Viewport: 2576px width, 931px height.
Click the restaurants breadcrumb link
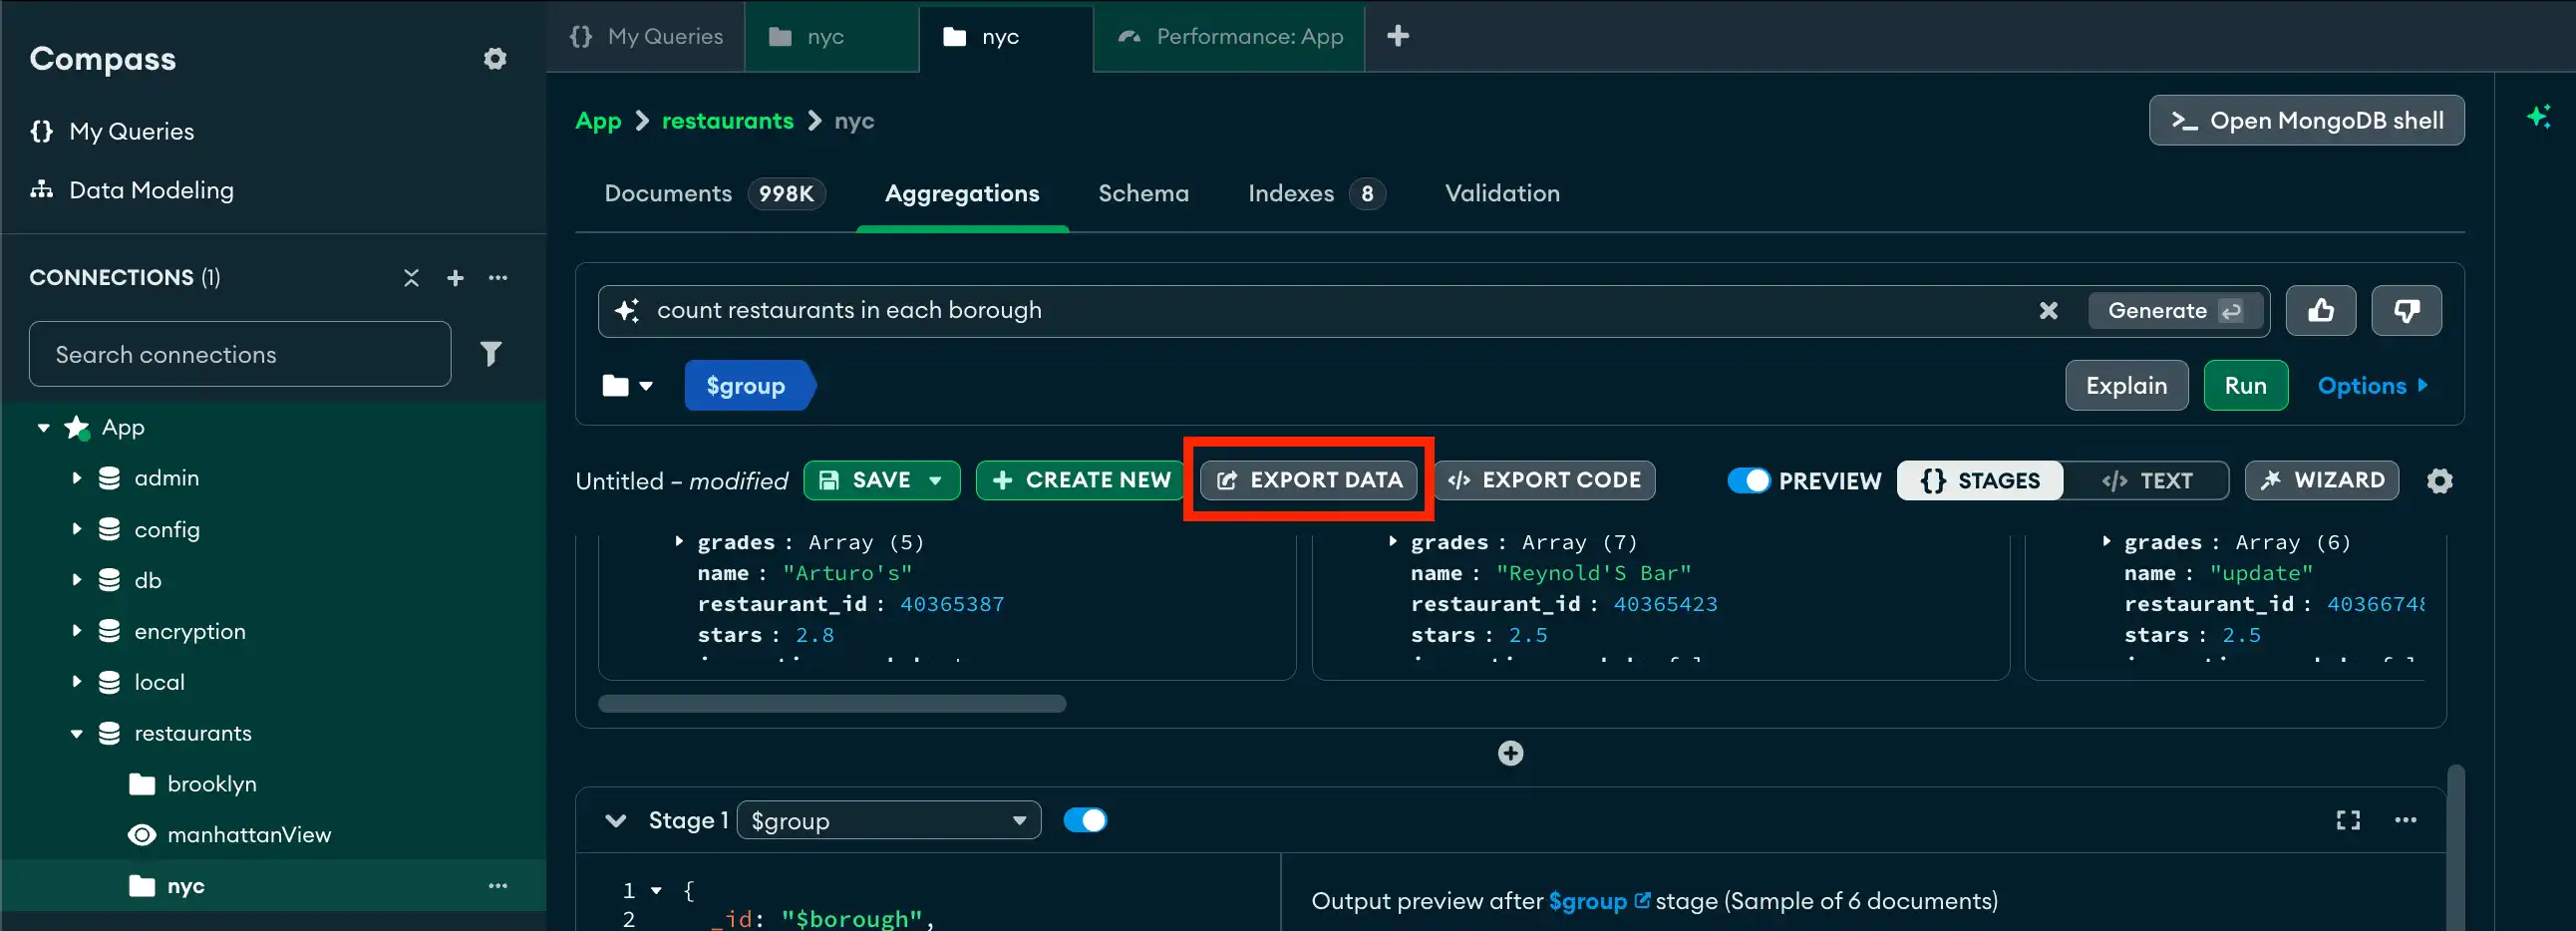(x=727, y=120)
